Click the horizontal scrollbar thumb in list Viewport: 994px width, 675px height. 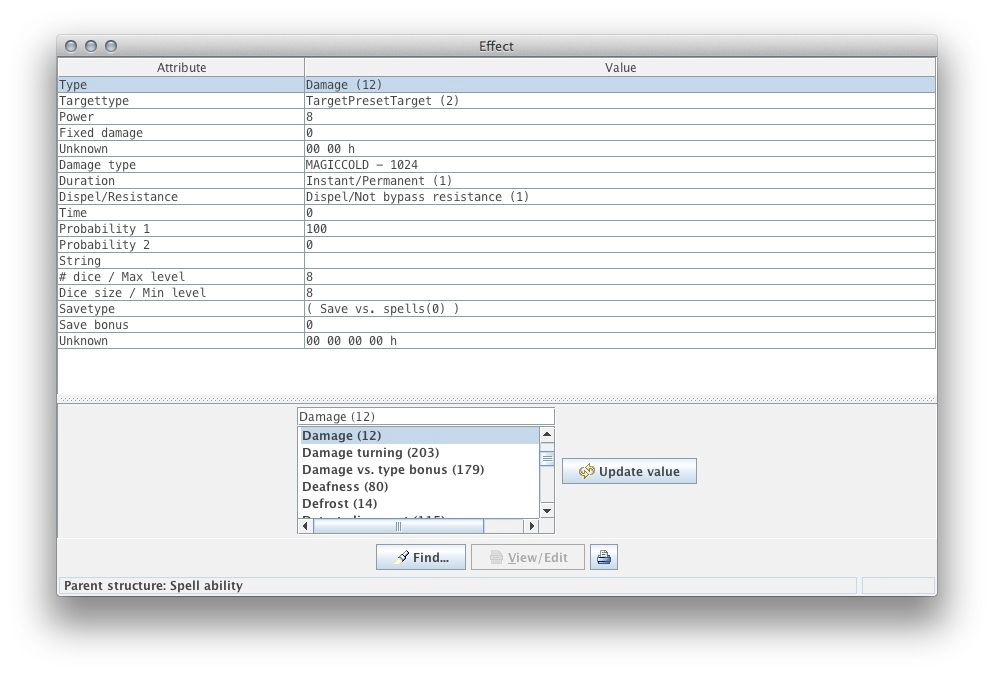click(x=398, y=526)
